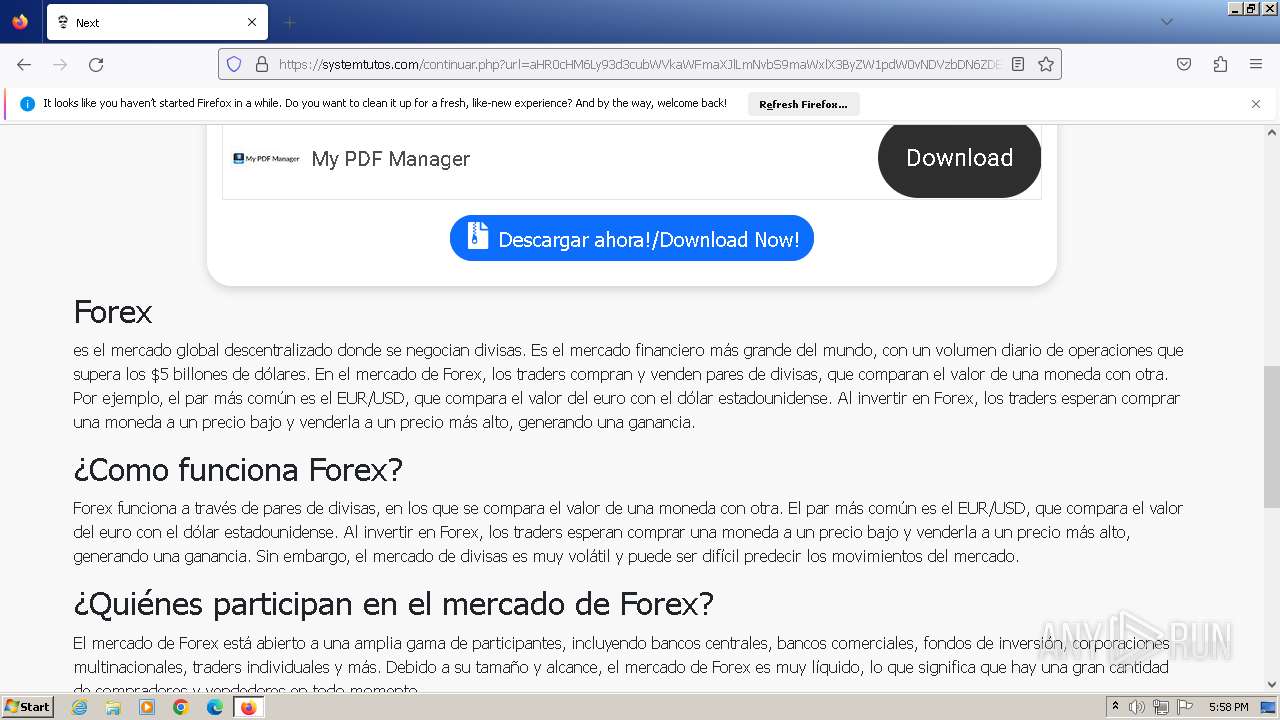Click the My PDF Manager title text

(x=390, y=159)
